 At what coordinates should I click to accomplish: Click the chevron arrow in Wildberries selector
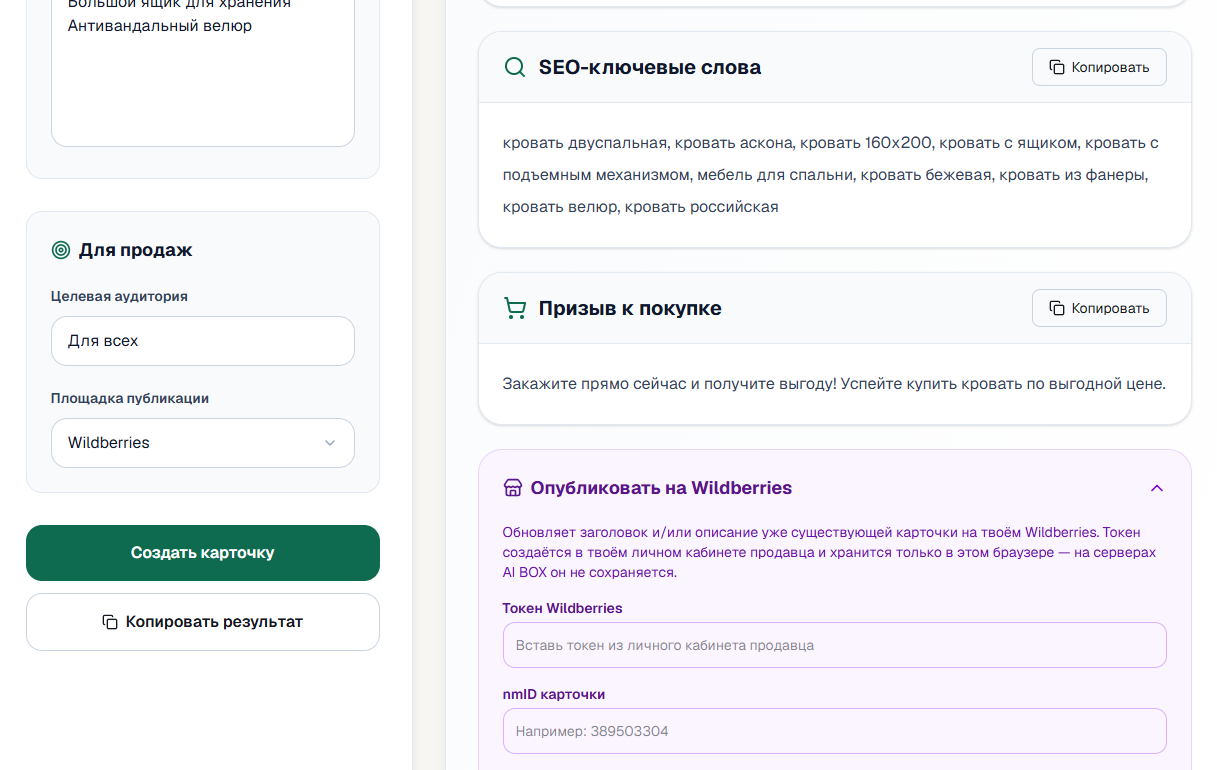[330, 443]
